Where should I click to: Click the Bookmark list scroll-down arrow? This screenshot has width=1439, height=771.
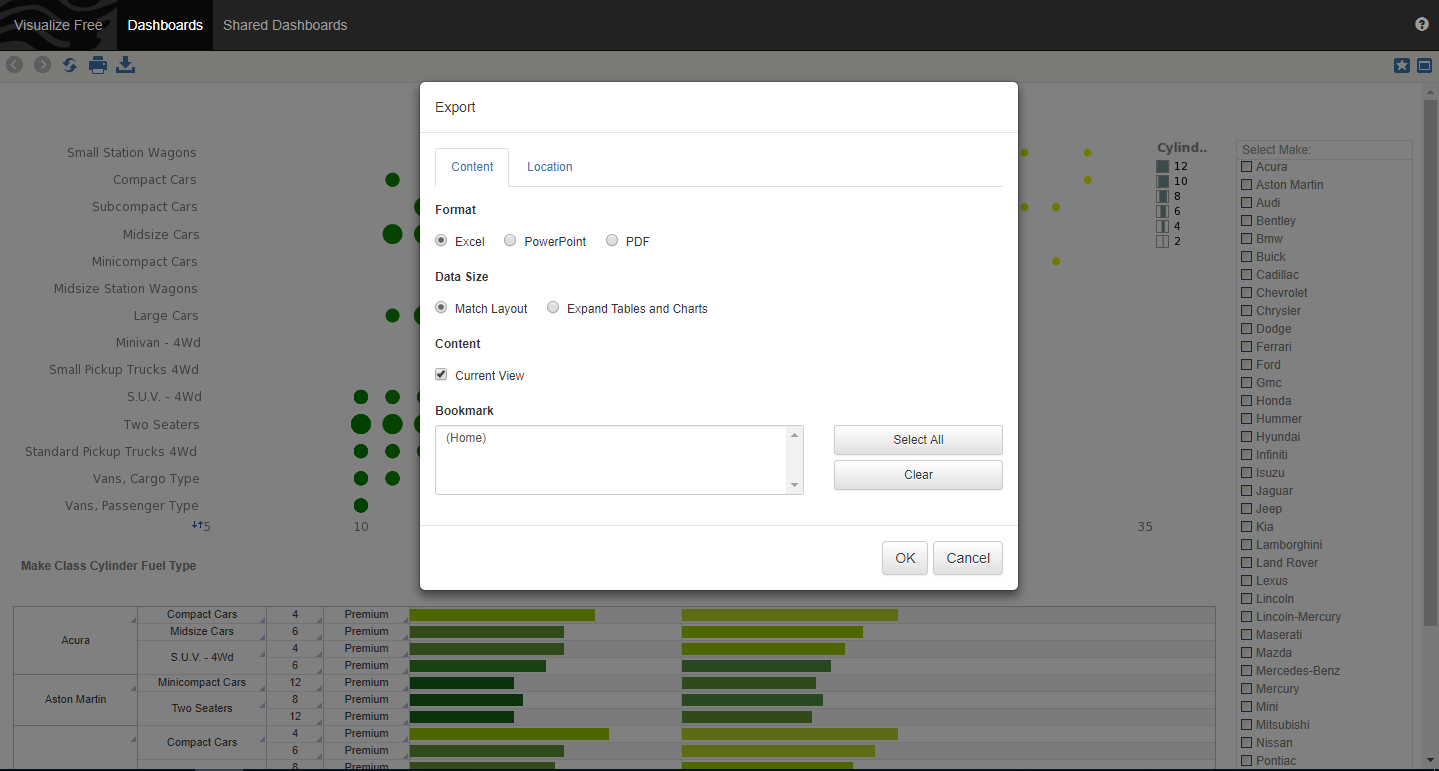point(795,486)
